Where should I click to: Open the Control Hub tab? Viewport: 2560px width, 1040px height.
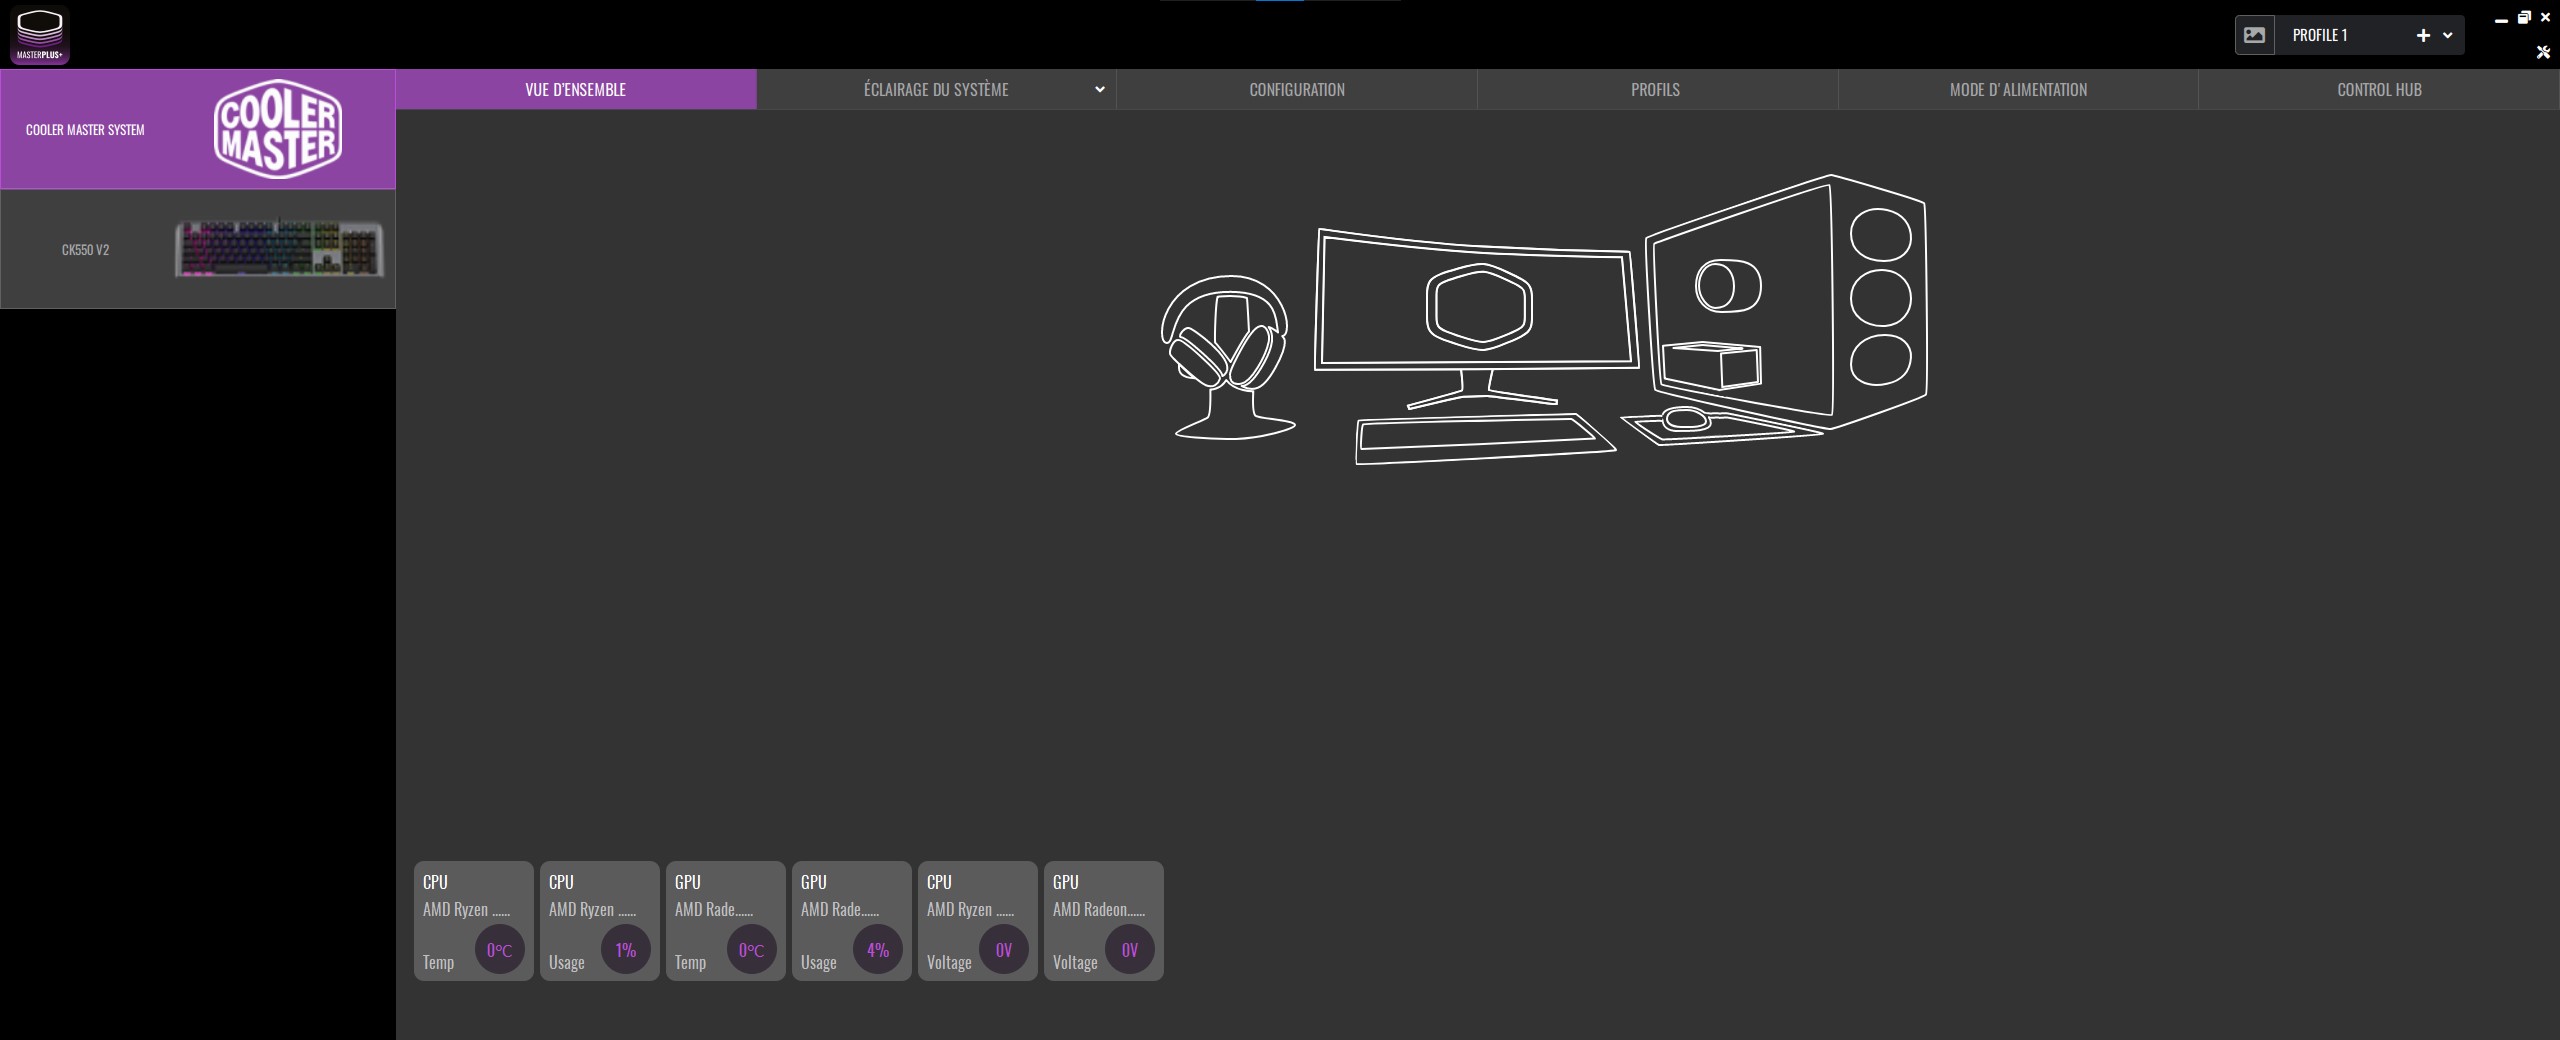pyautogui.click(x=2378, y=90)
